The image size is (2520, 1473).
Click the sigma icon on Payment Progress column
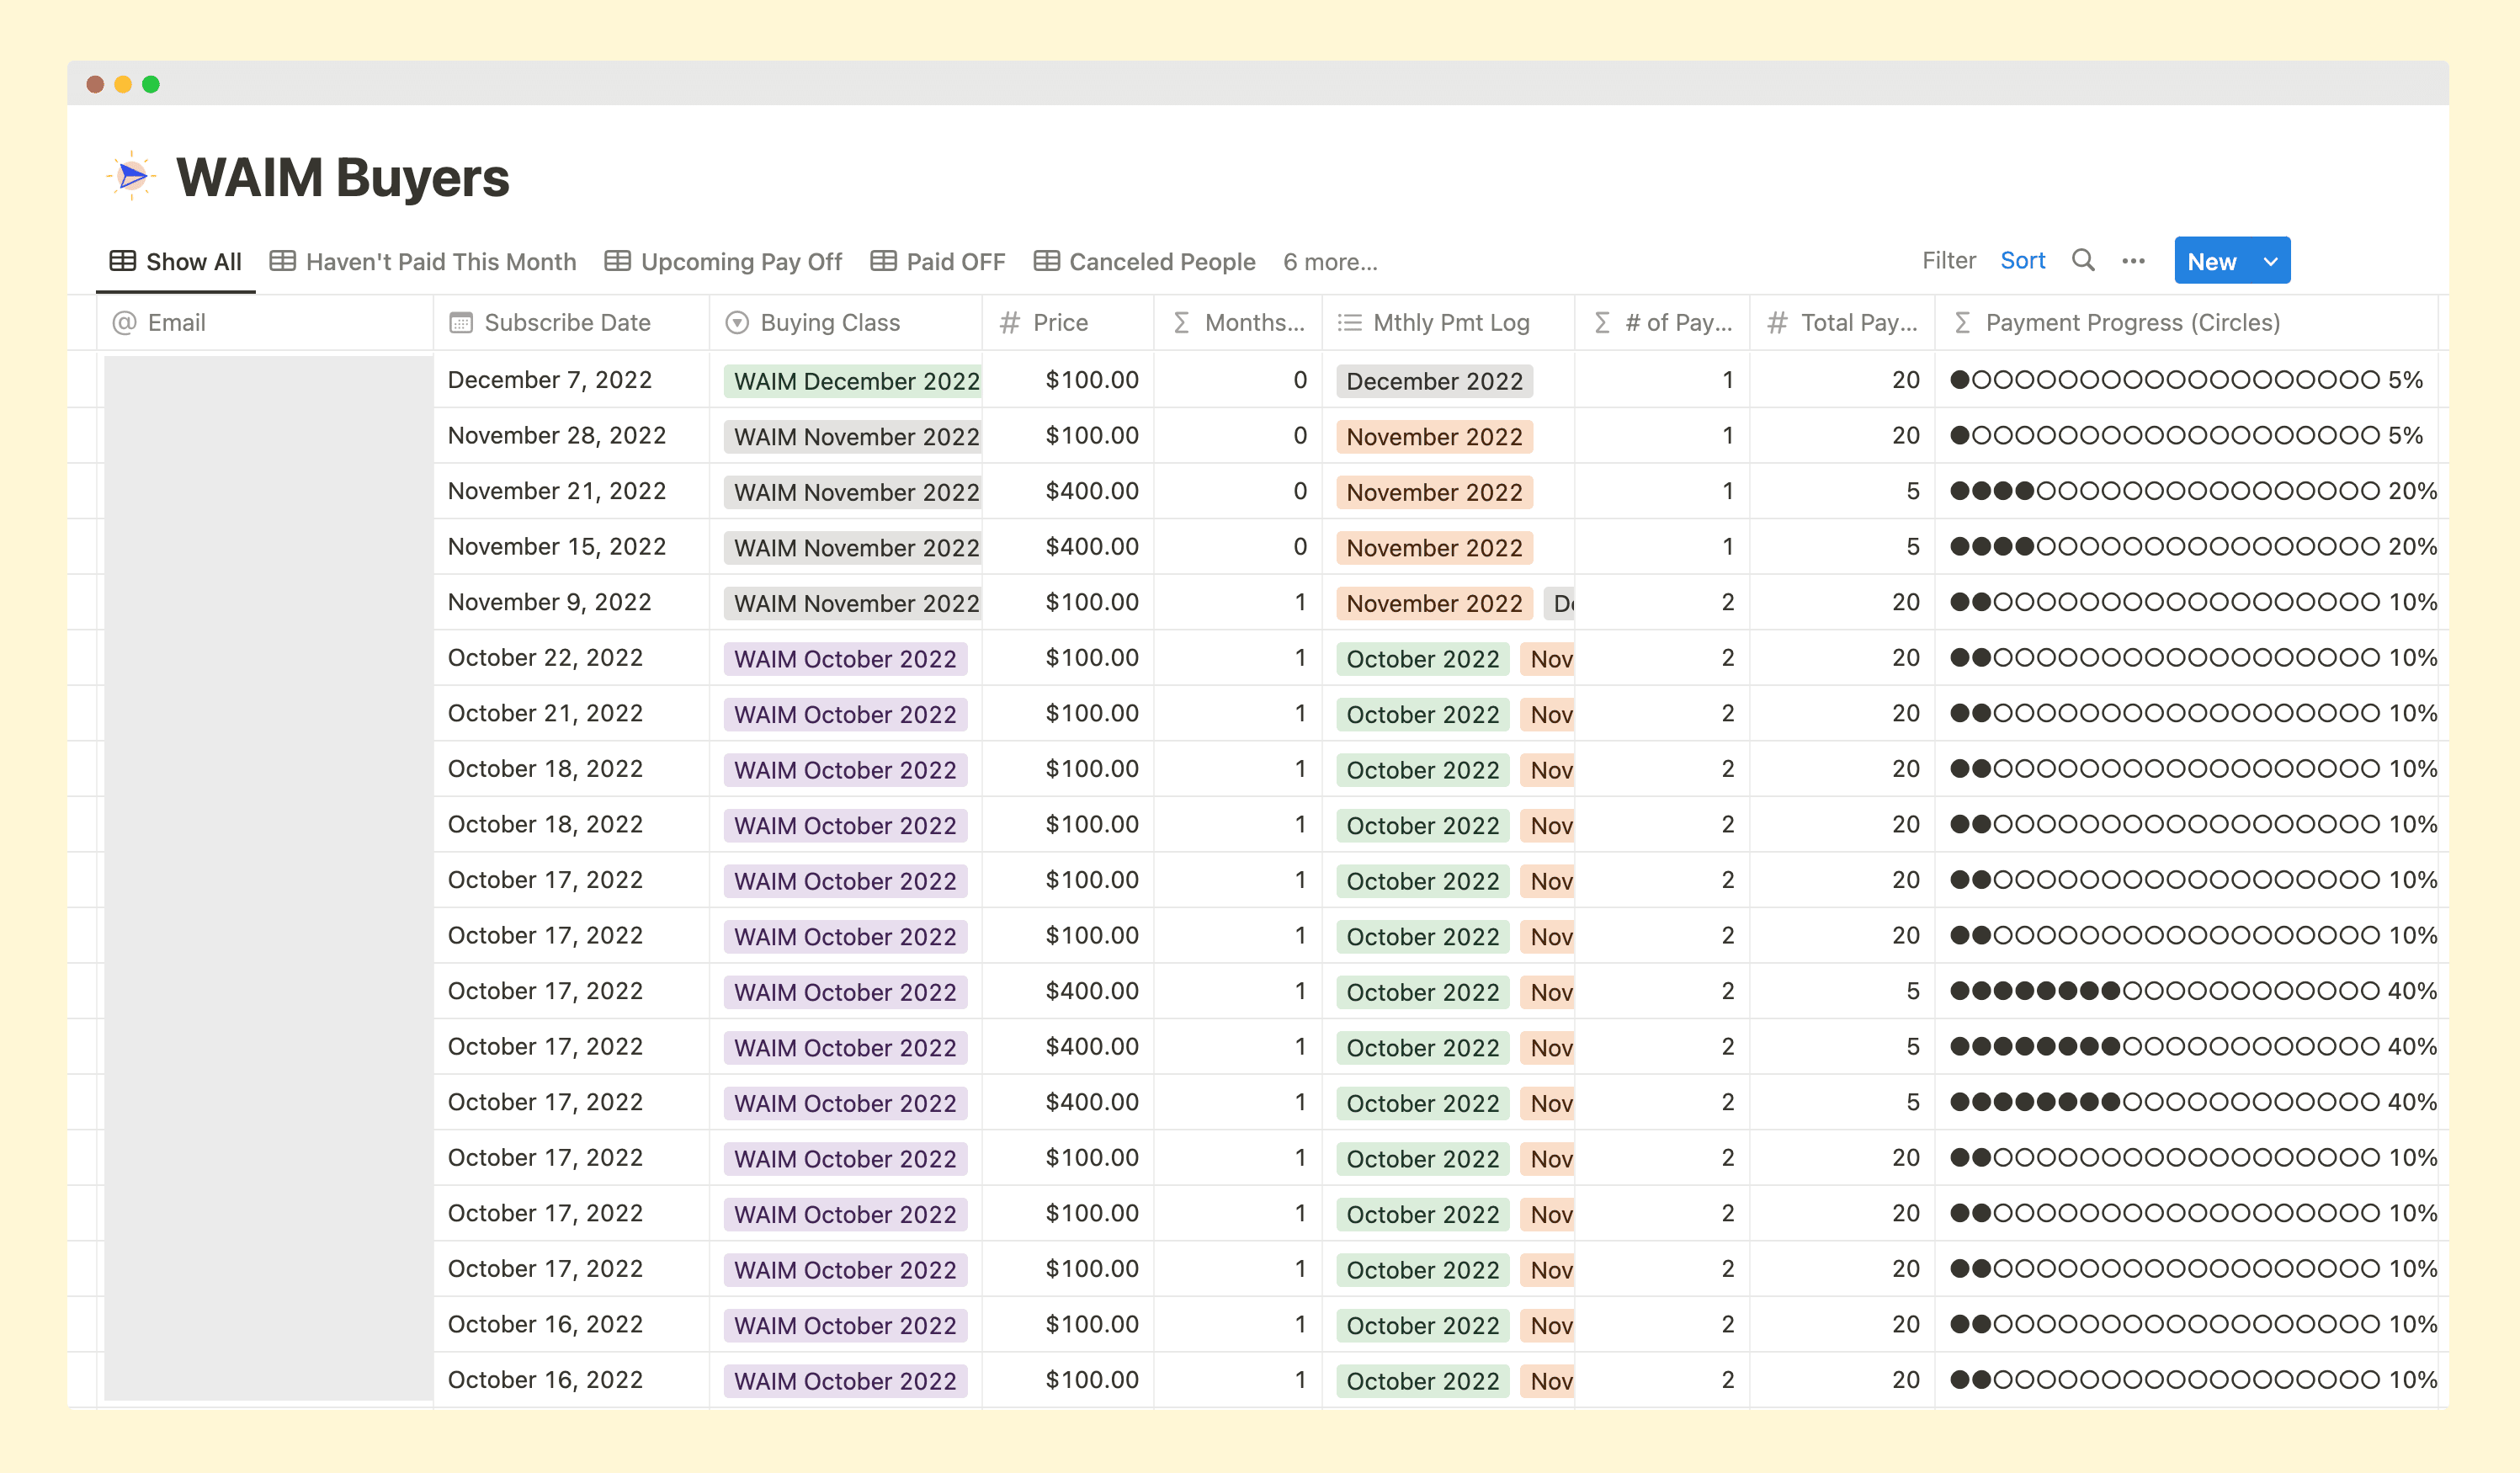(x=1960, y=322)
